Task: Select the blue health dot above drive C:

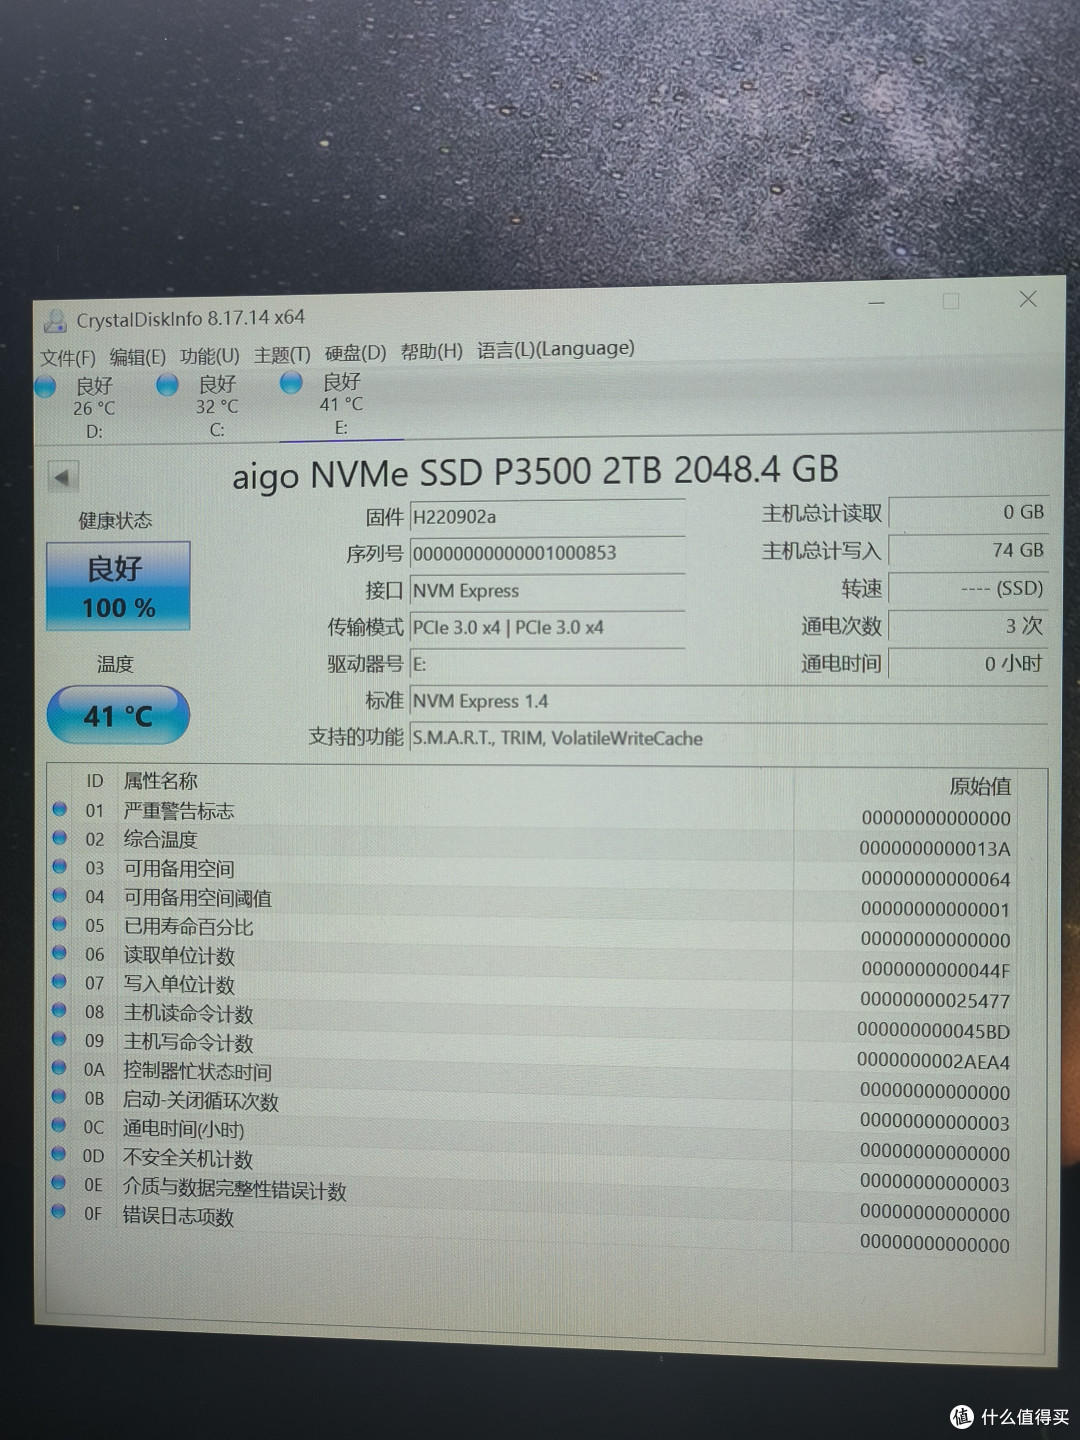Action: 167,385
